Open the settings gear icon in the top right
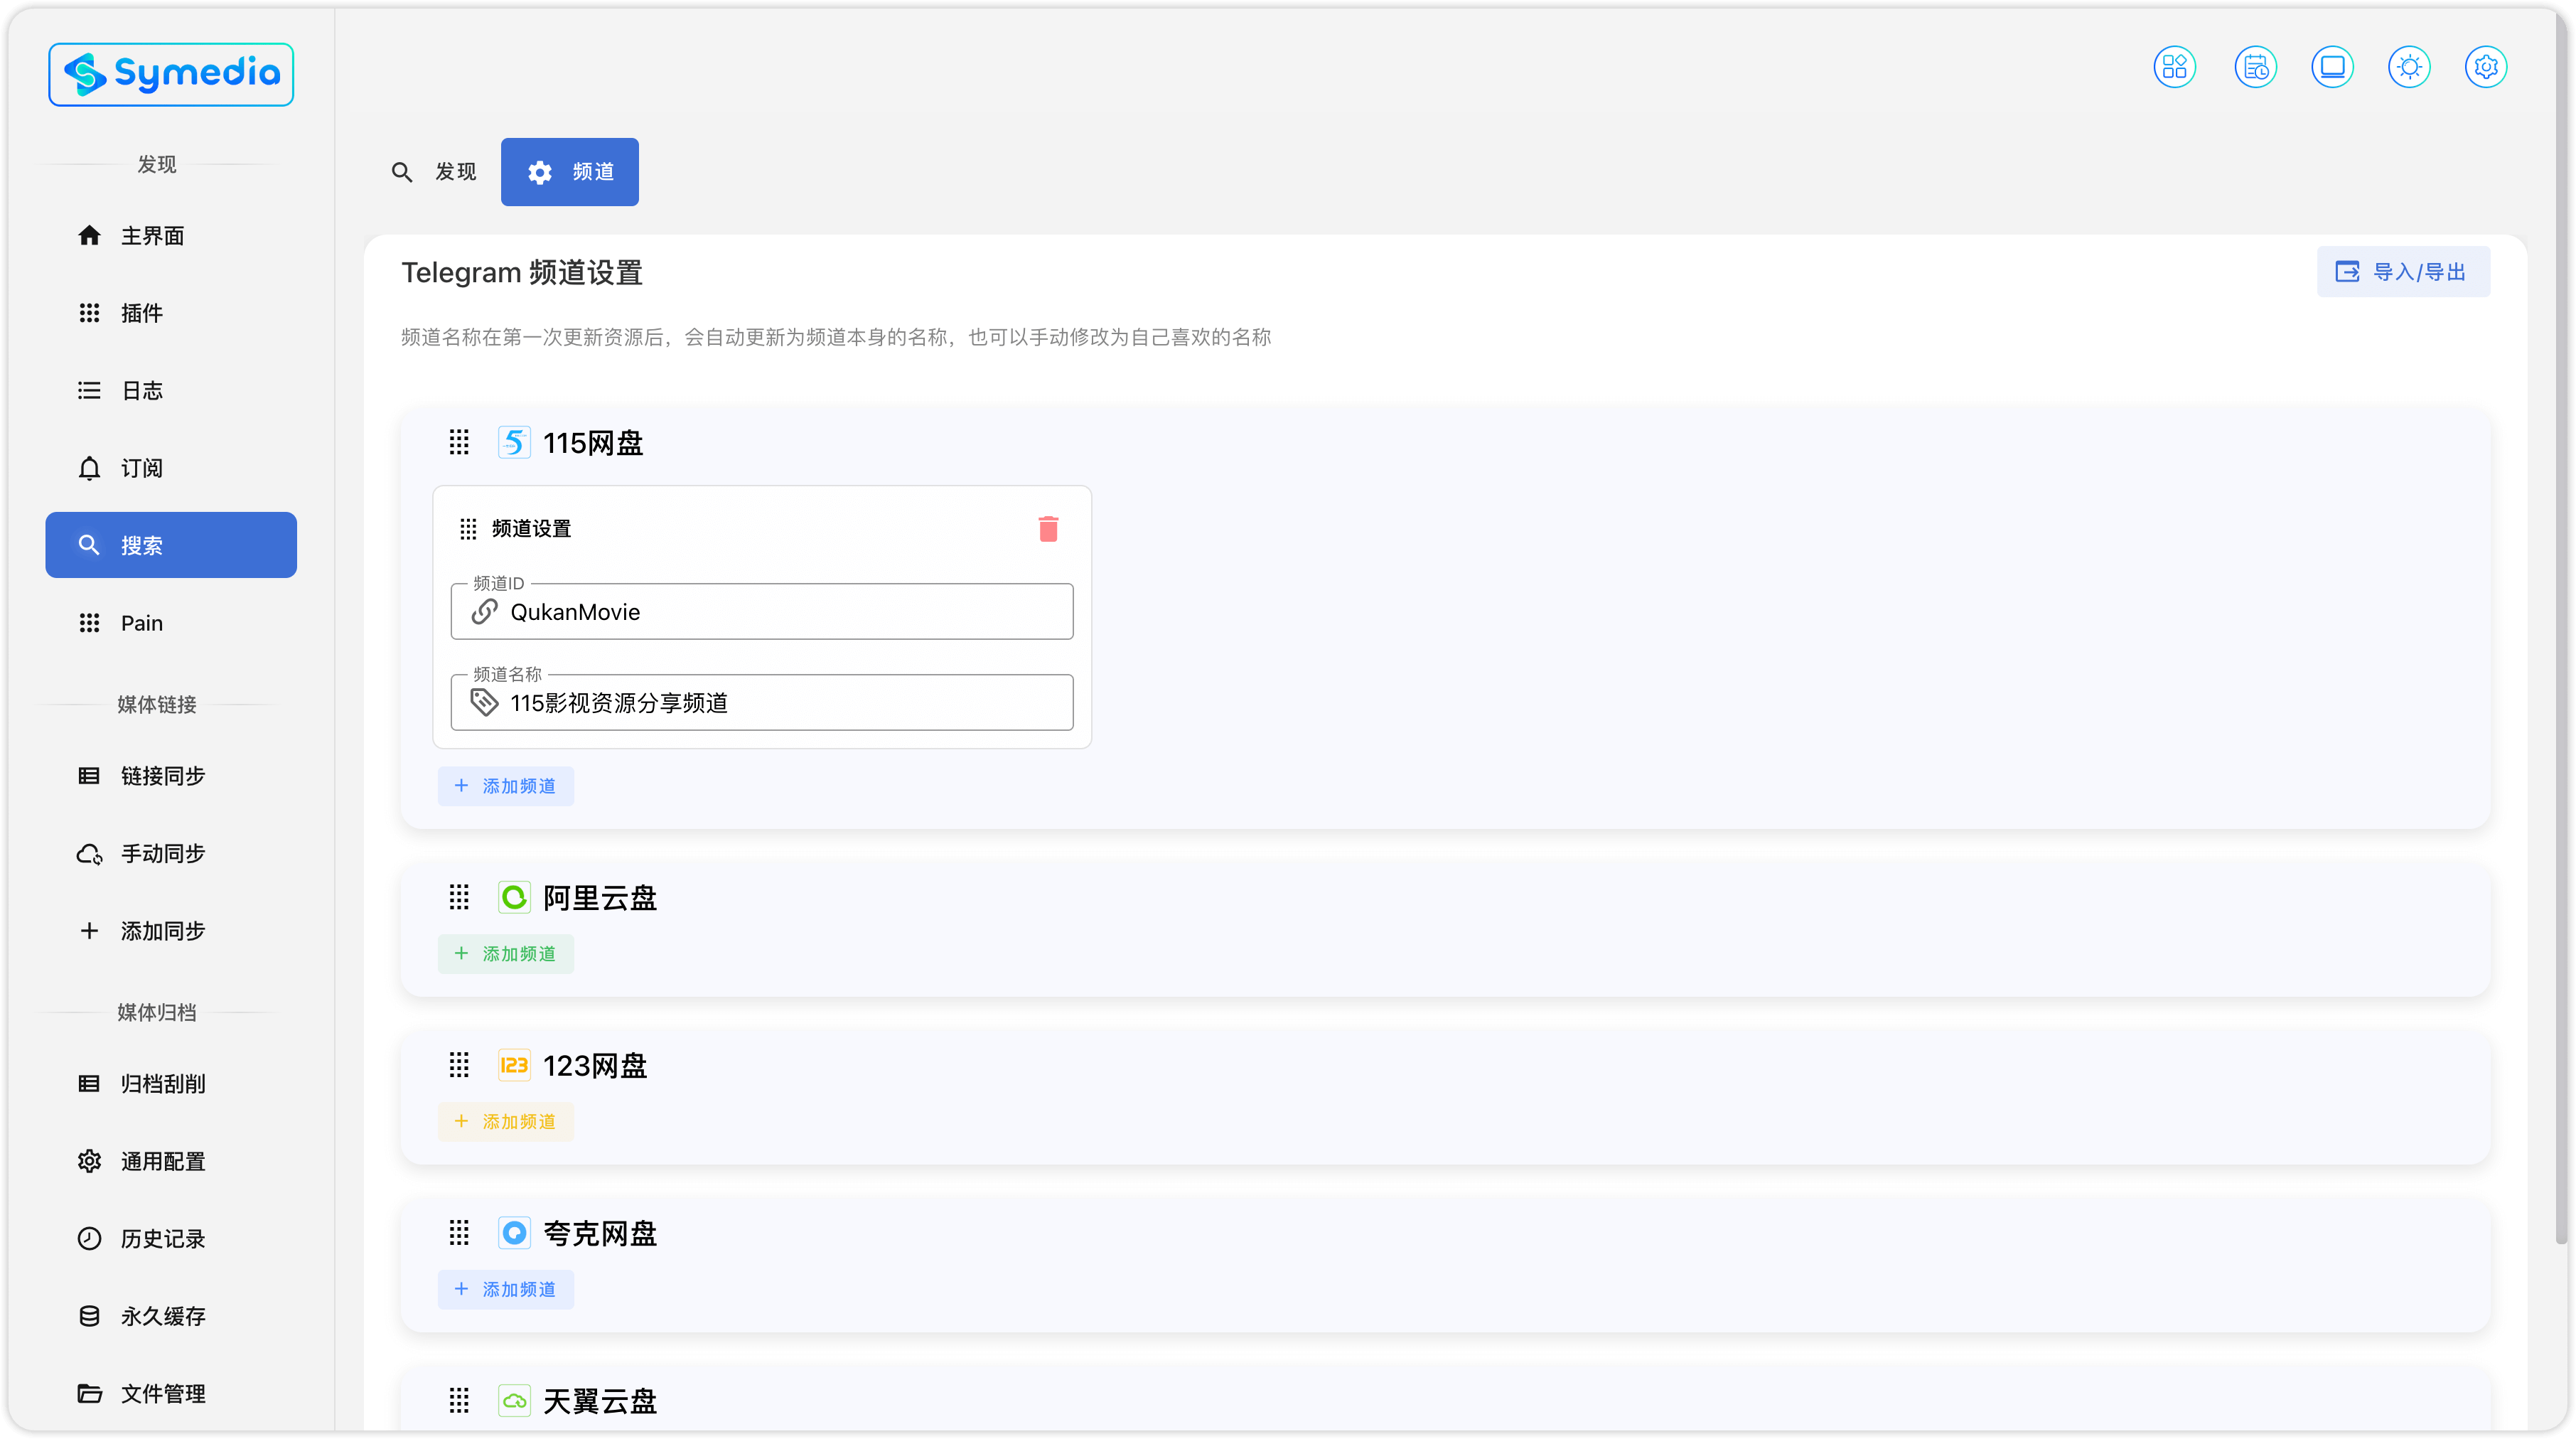2576x1439 pixels. pyautogui.click(x=2486, y=67)
